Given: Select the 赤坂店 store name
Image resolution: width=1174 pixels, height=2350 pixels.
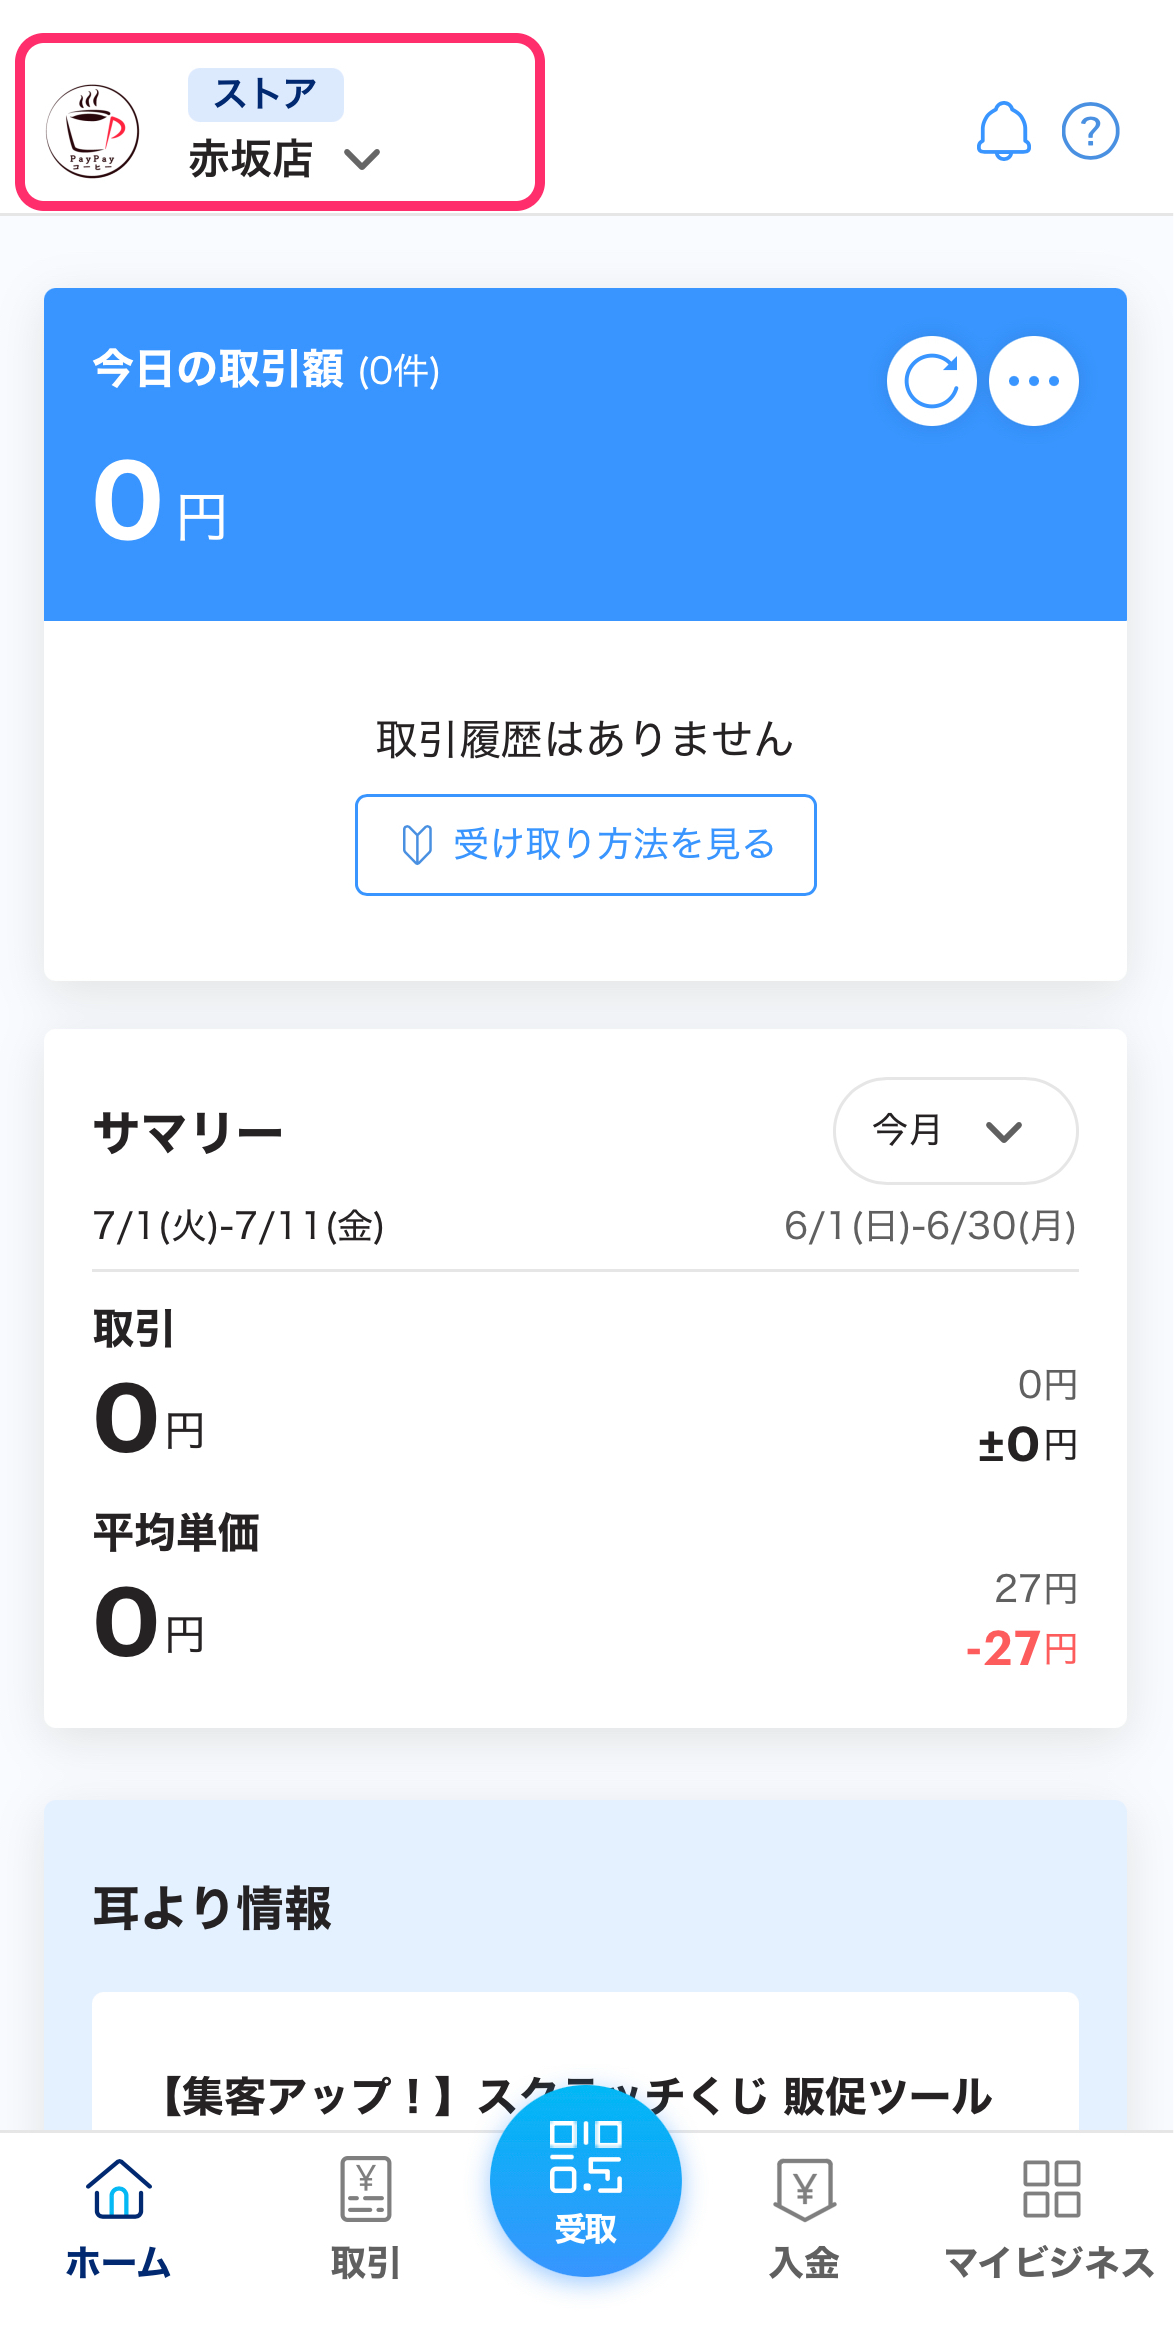Looking at the screenshot, I should (x=251, y=159).
